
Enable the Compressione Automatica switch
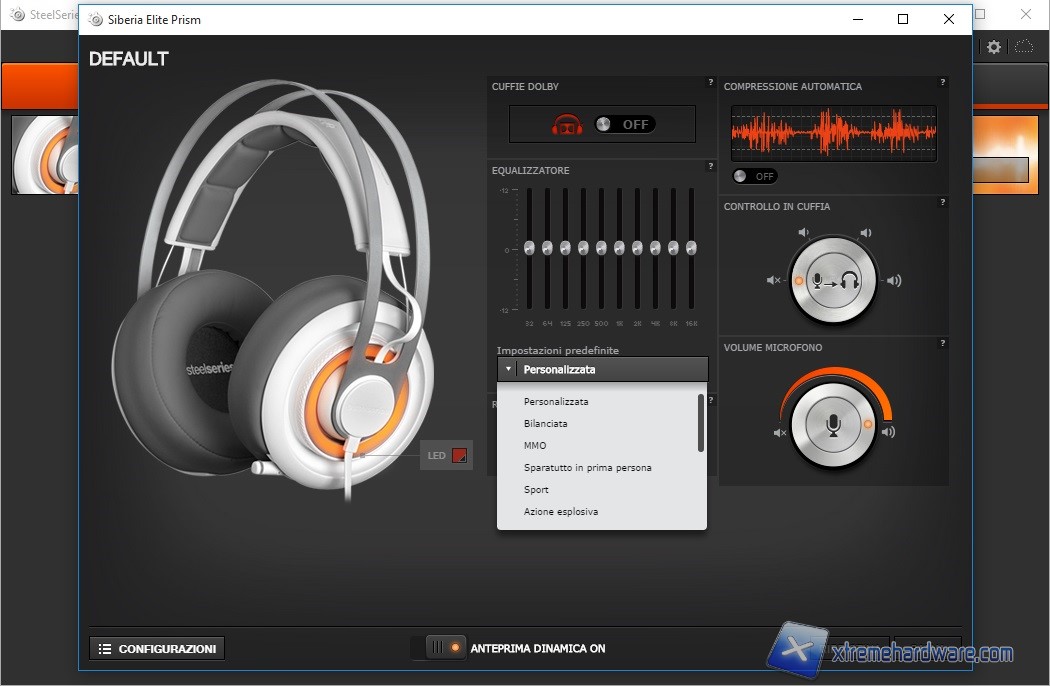(754, 176)
